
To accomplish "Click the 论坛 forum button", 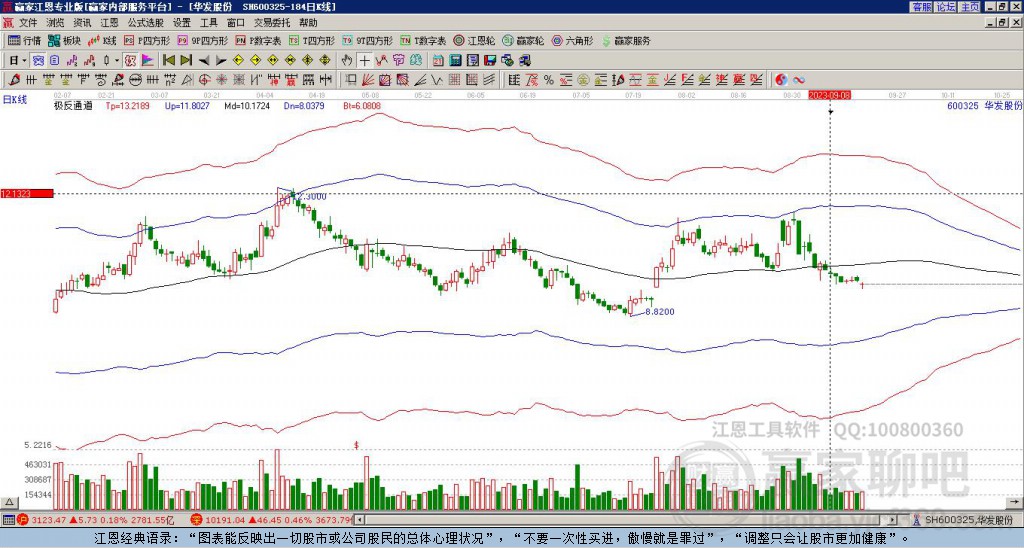I will pyautogui.click(x=946, y=7).
